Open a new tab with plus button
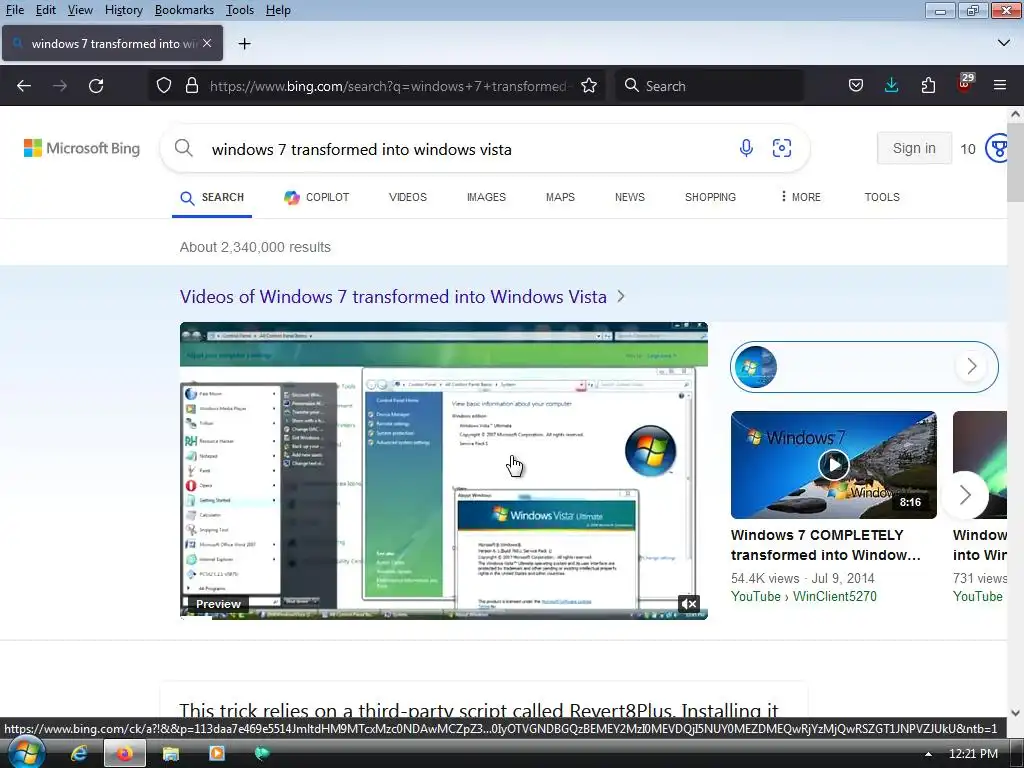This screenshot has width=1024, height=768. pyautogui.click(x=244, y=44)
